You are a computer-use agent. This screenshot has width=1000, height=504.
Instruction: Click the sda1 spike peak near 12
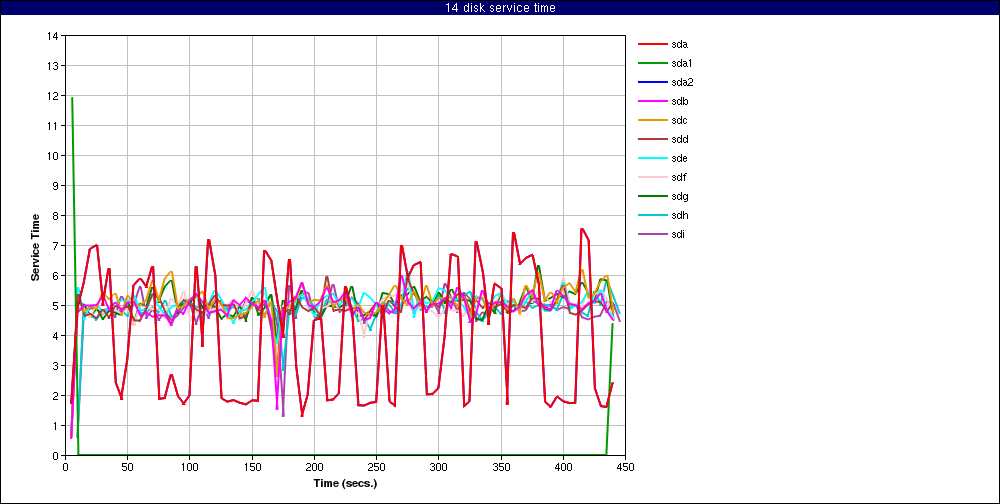point(71,98)
